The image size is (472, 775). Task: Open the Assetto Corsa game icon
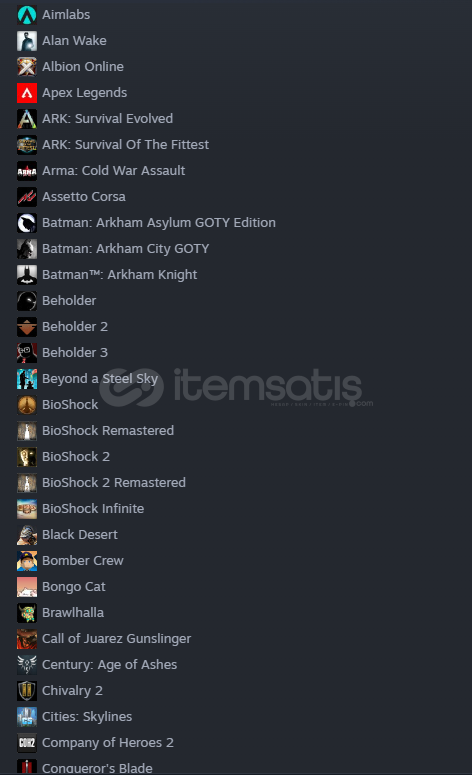(27, 197)
